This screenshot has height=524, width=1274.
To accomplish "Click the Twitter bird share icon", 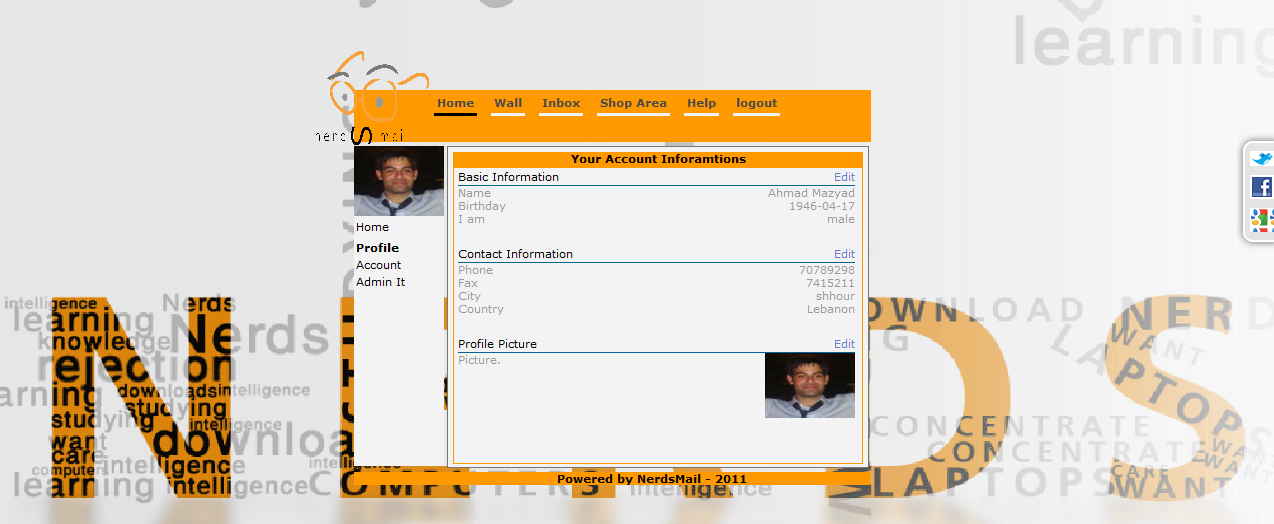I will point(1262,159).
